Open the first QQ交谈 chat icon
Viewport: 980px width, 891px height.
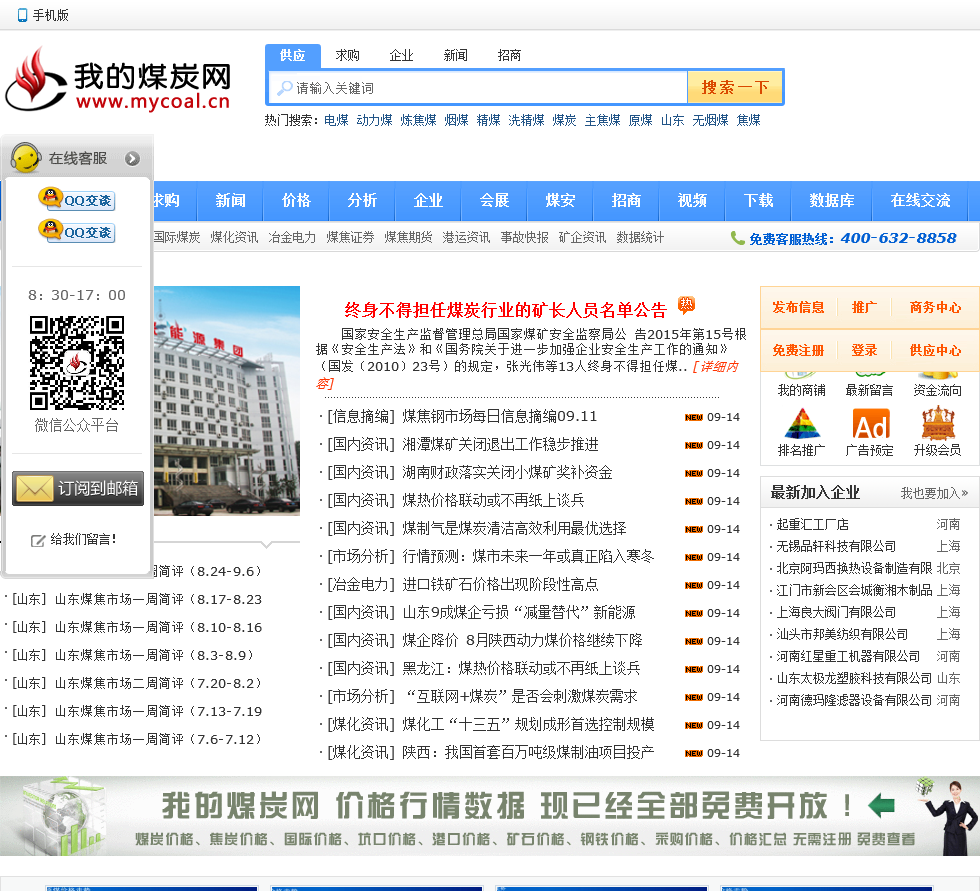pyautogui.click(x=77, y=199)
